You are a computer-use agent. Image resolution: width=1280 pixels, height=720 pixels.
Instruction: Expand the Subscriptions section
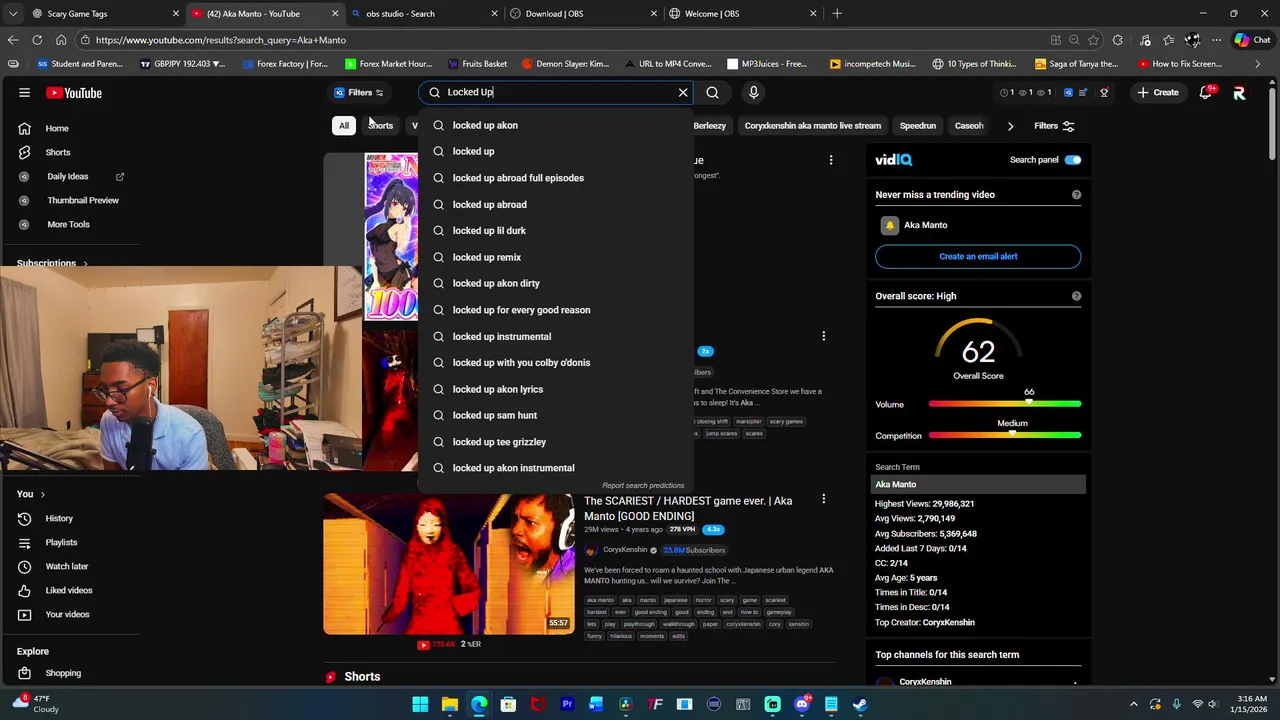pos(52,263)
